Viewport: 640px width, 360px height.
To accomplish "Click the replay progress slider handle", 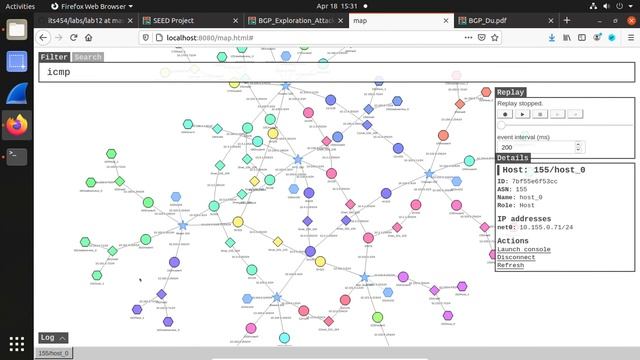I will pos(502,125).
